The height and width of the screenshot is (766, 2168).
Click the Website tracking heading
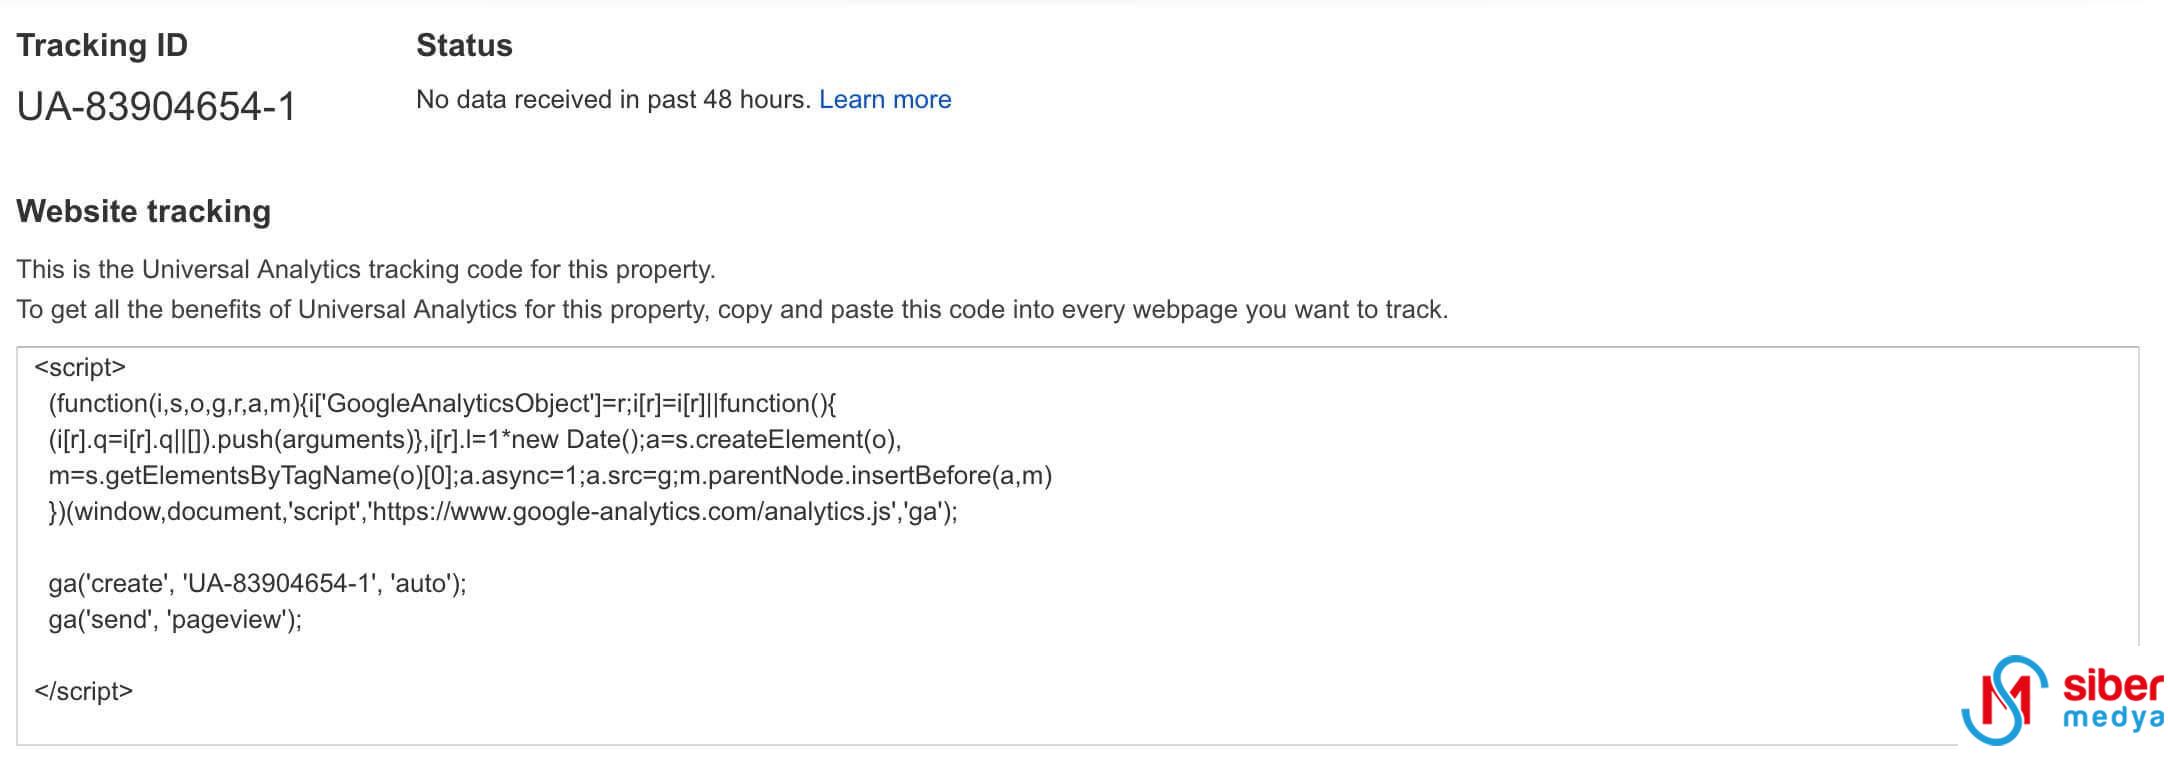[144, 211]
